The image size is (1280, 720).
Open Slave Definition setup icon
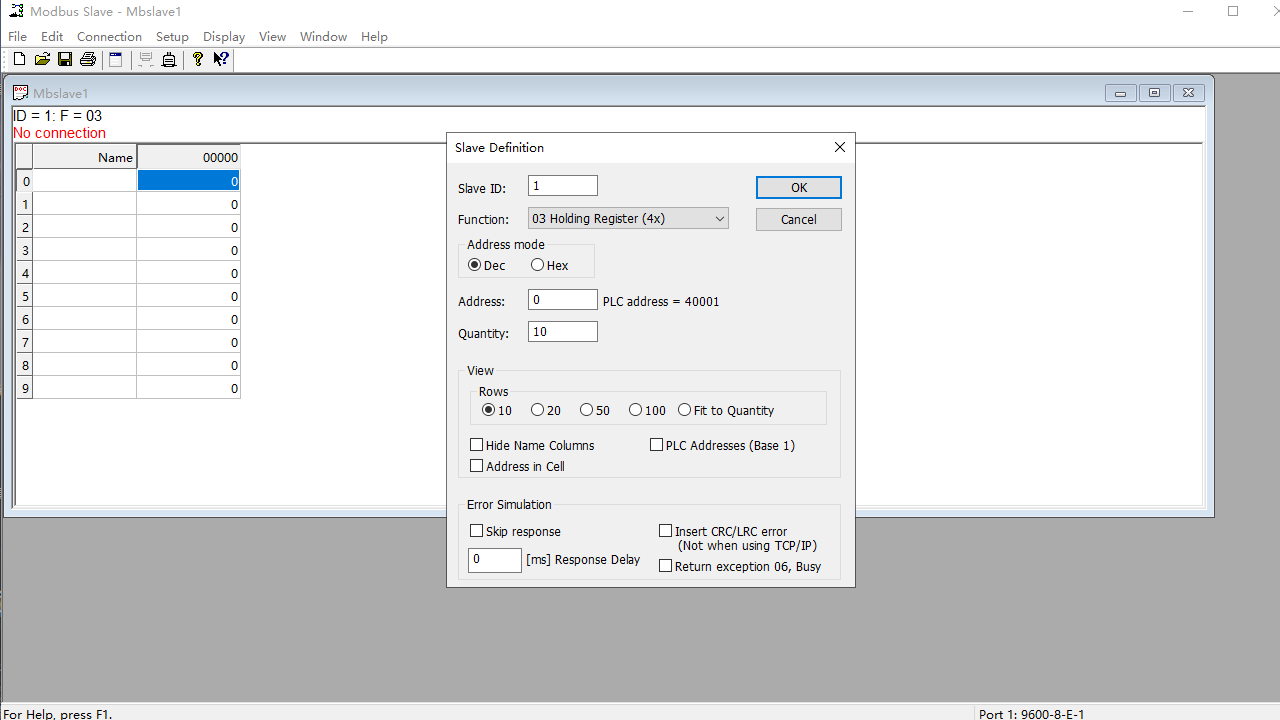point(115,59)
